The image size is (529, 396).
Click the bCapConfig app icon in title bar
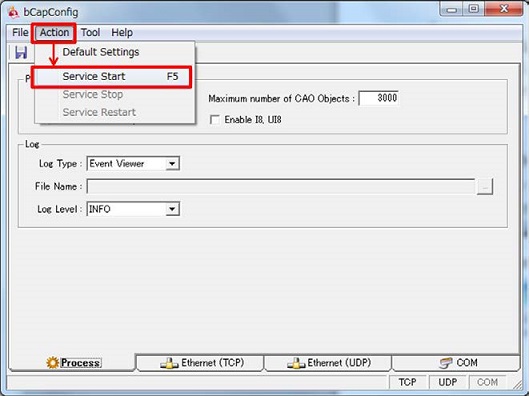point(13,12)
